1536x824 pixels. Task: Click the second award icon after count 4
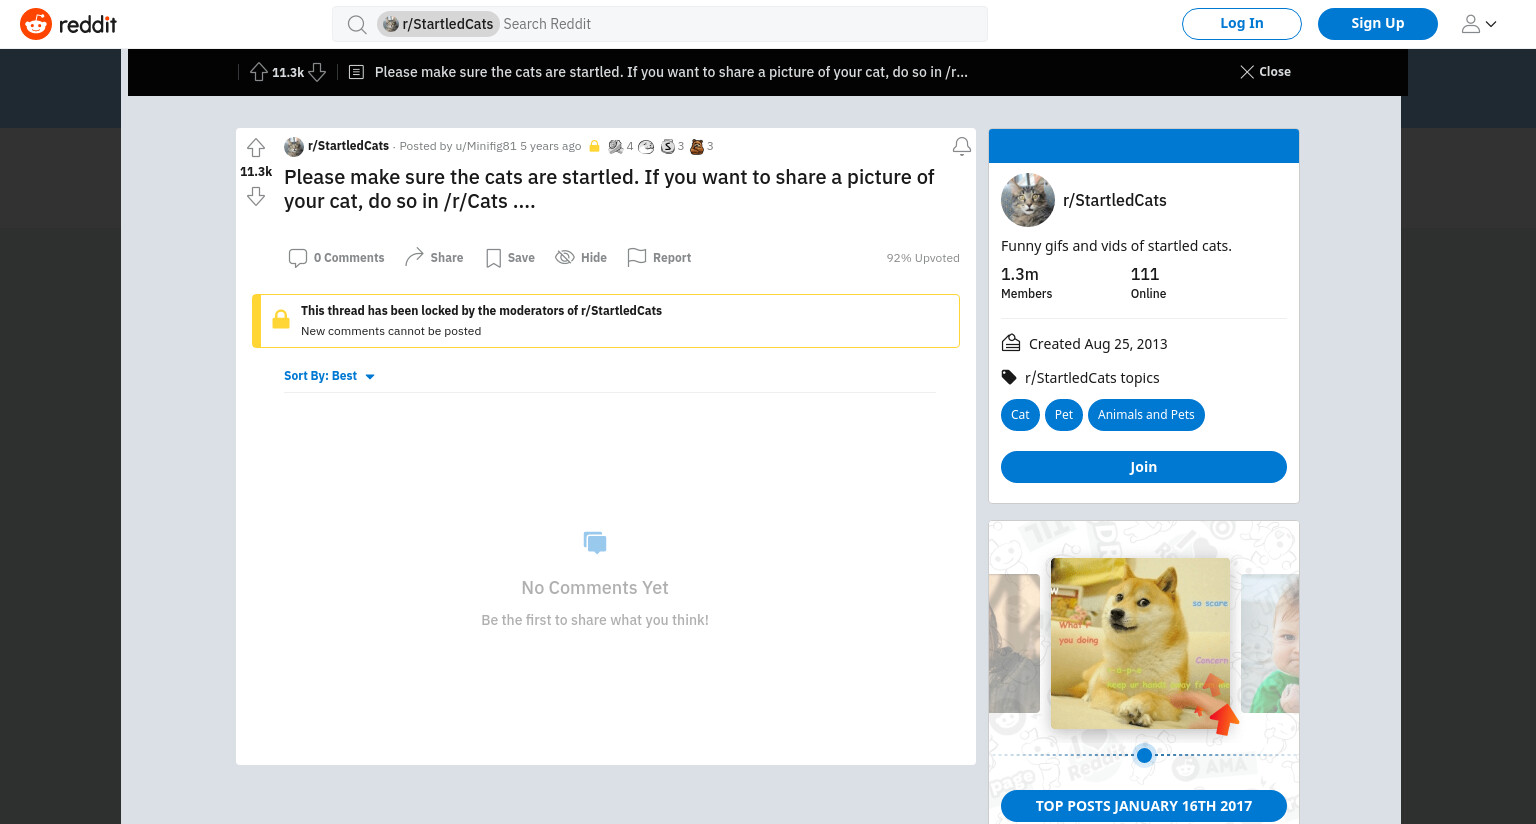pos(646,146)
